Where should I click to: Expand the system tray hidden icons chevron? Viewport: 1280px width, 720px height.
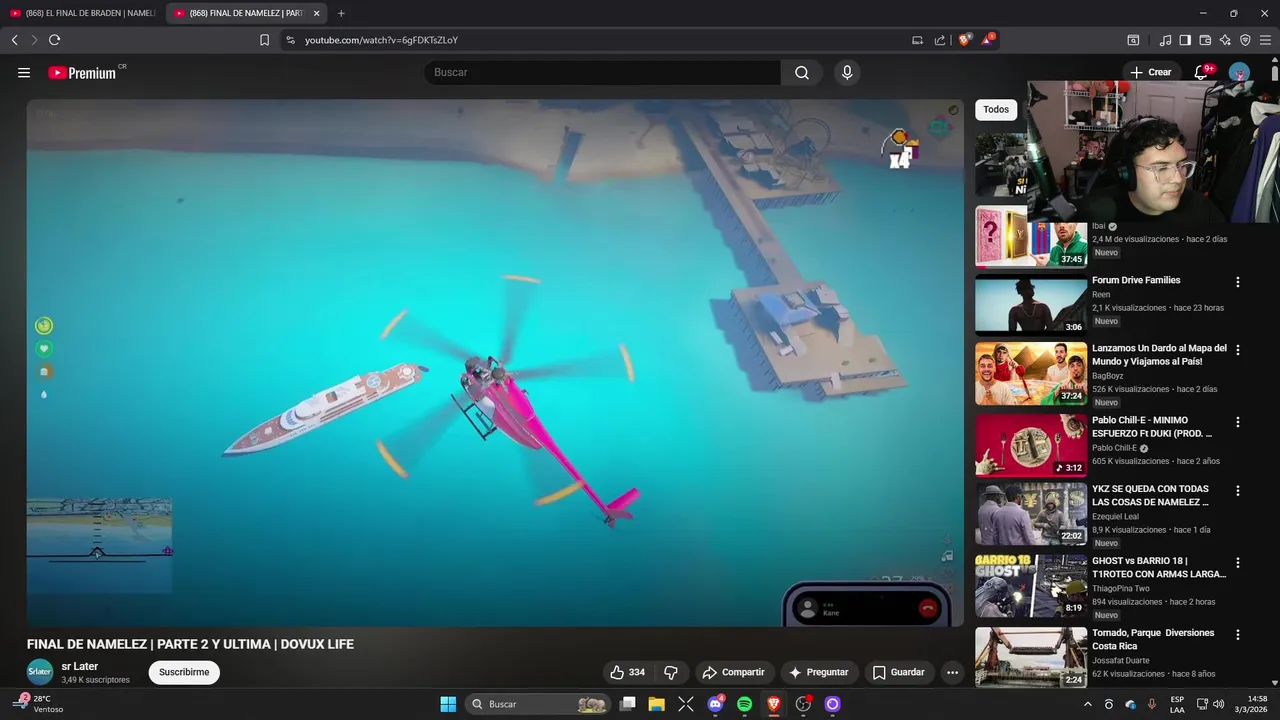1088,704
